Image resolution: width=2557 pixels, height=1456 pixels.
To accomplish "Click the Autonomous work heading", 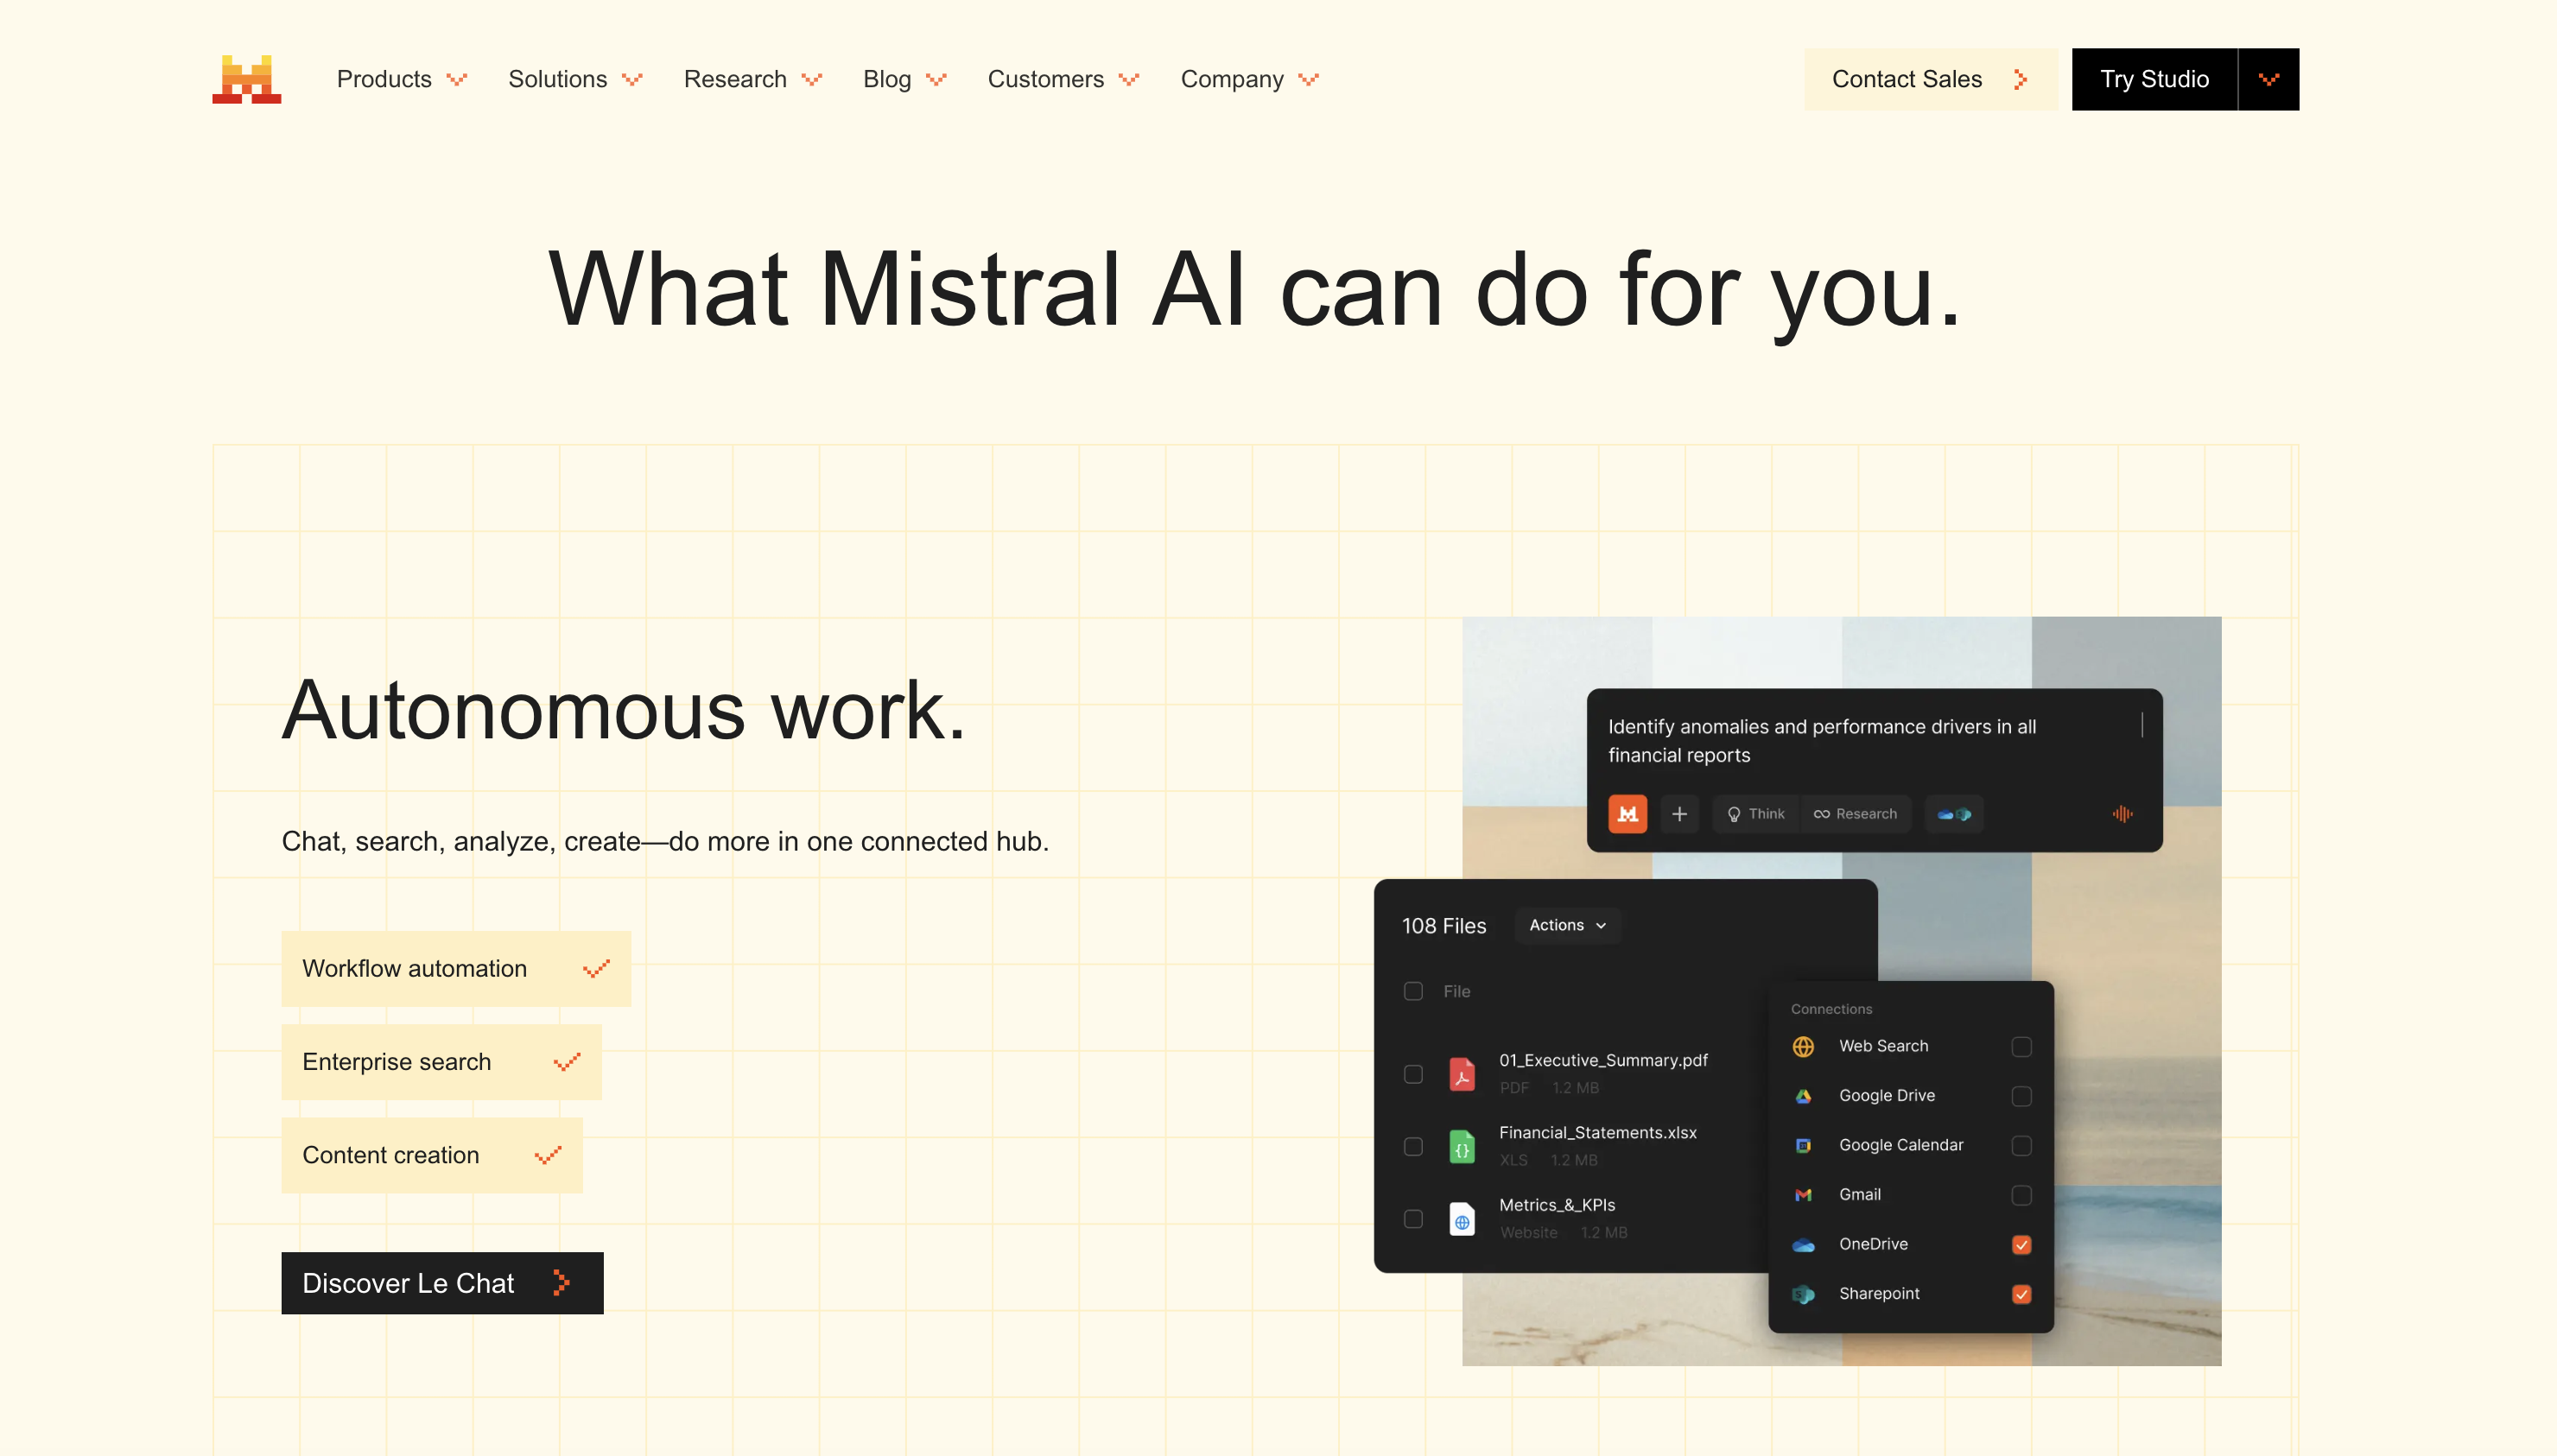I will pyautogui.click(x=623, y=710).
